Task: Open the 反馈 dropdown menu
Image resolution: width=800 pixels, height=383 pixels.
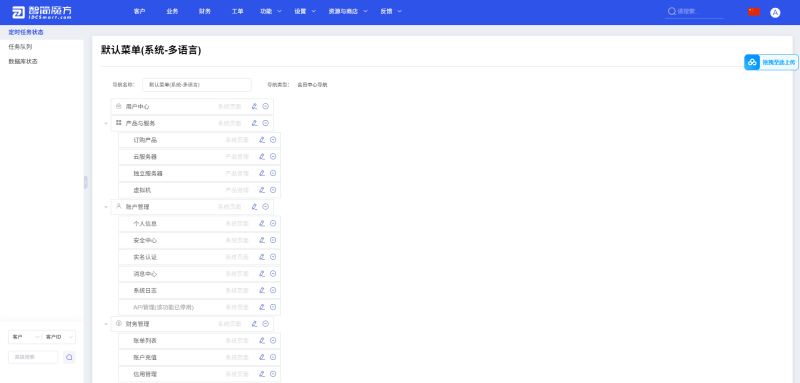Action: click(391, 11)
